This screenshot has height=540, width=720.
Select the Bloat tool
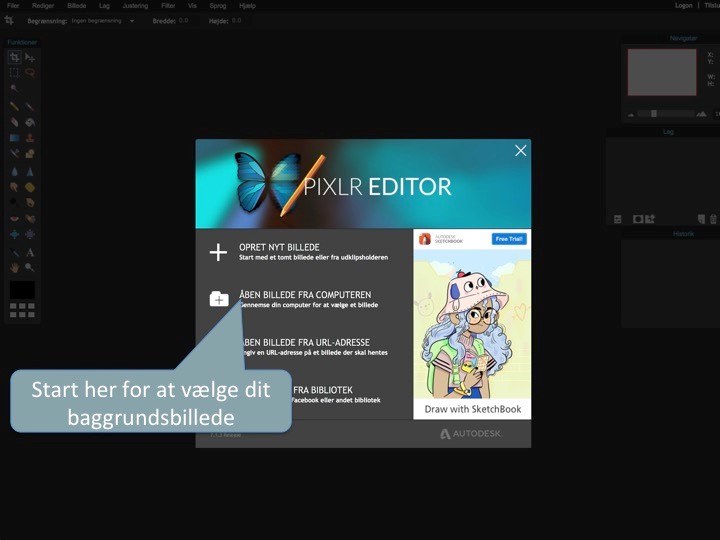pos(15,234)
